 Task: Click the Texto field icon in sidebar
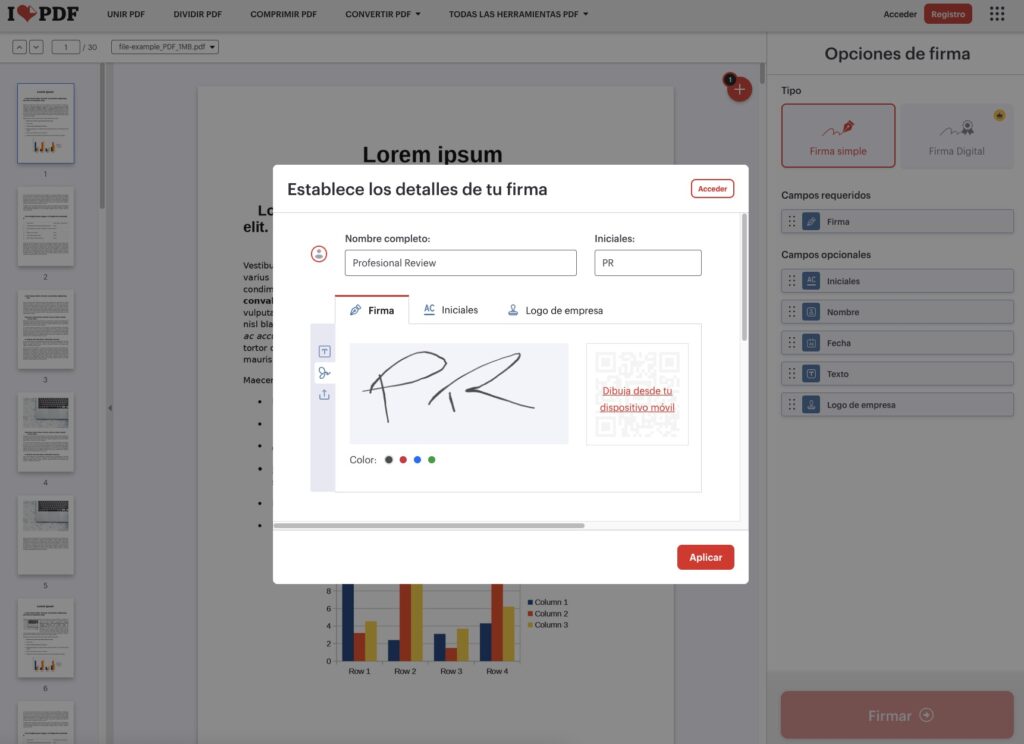[810, 374]
